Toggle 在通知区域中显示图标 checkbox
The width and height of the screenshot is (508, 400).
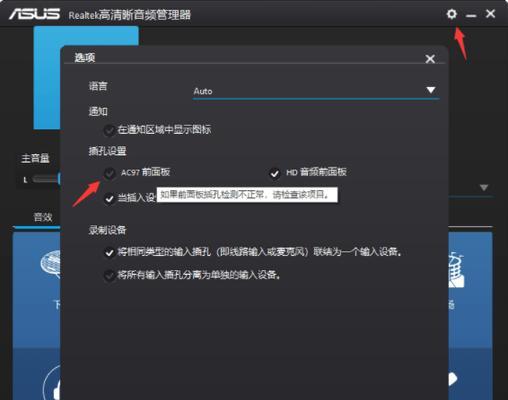tap(109, 130)
